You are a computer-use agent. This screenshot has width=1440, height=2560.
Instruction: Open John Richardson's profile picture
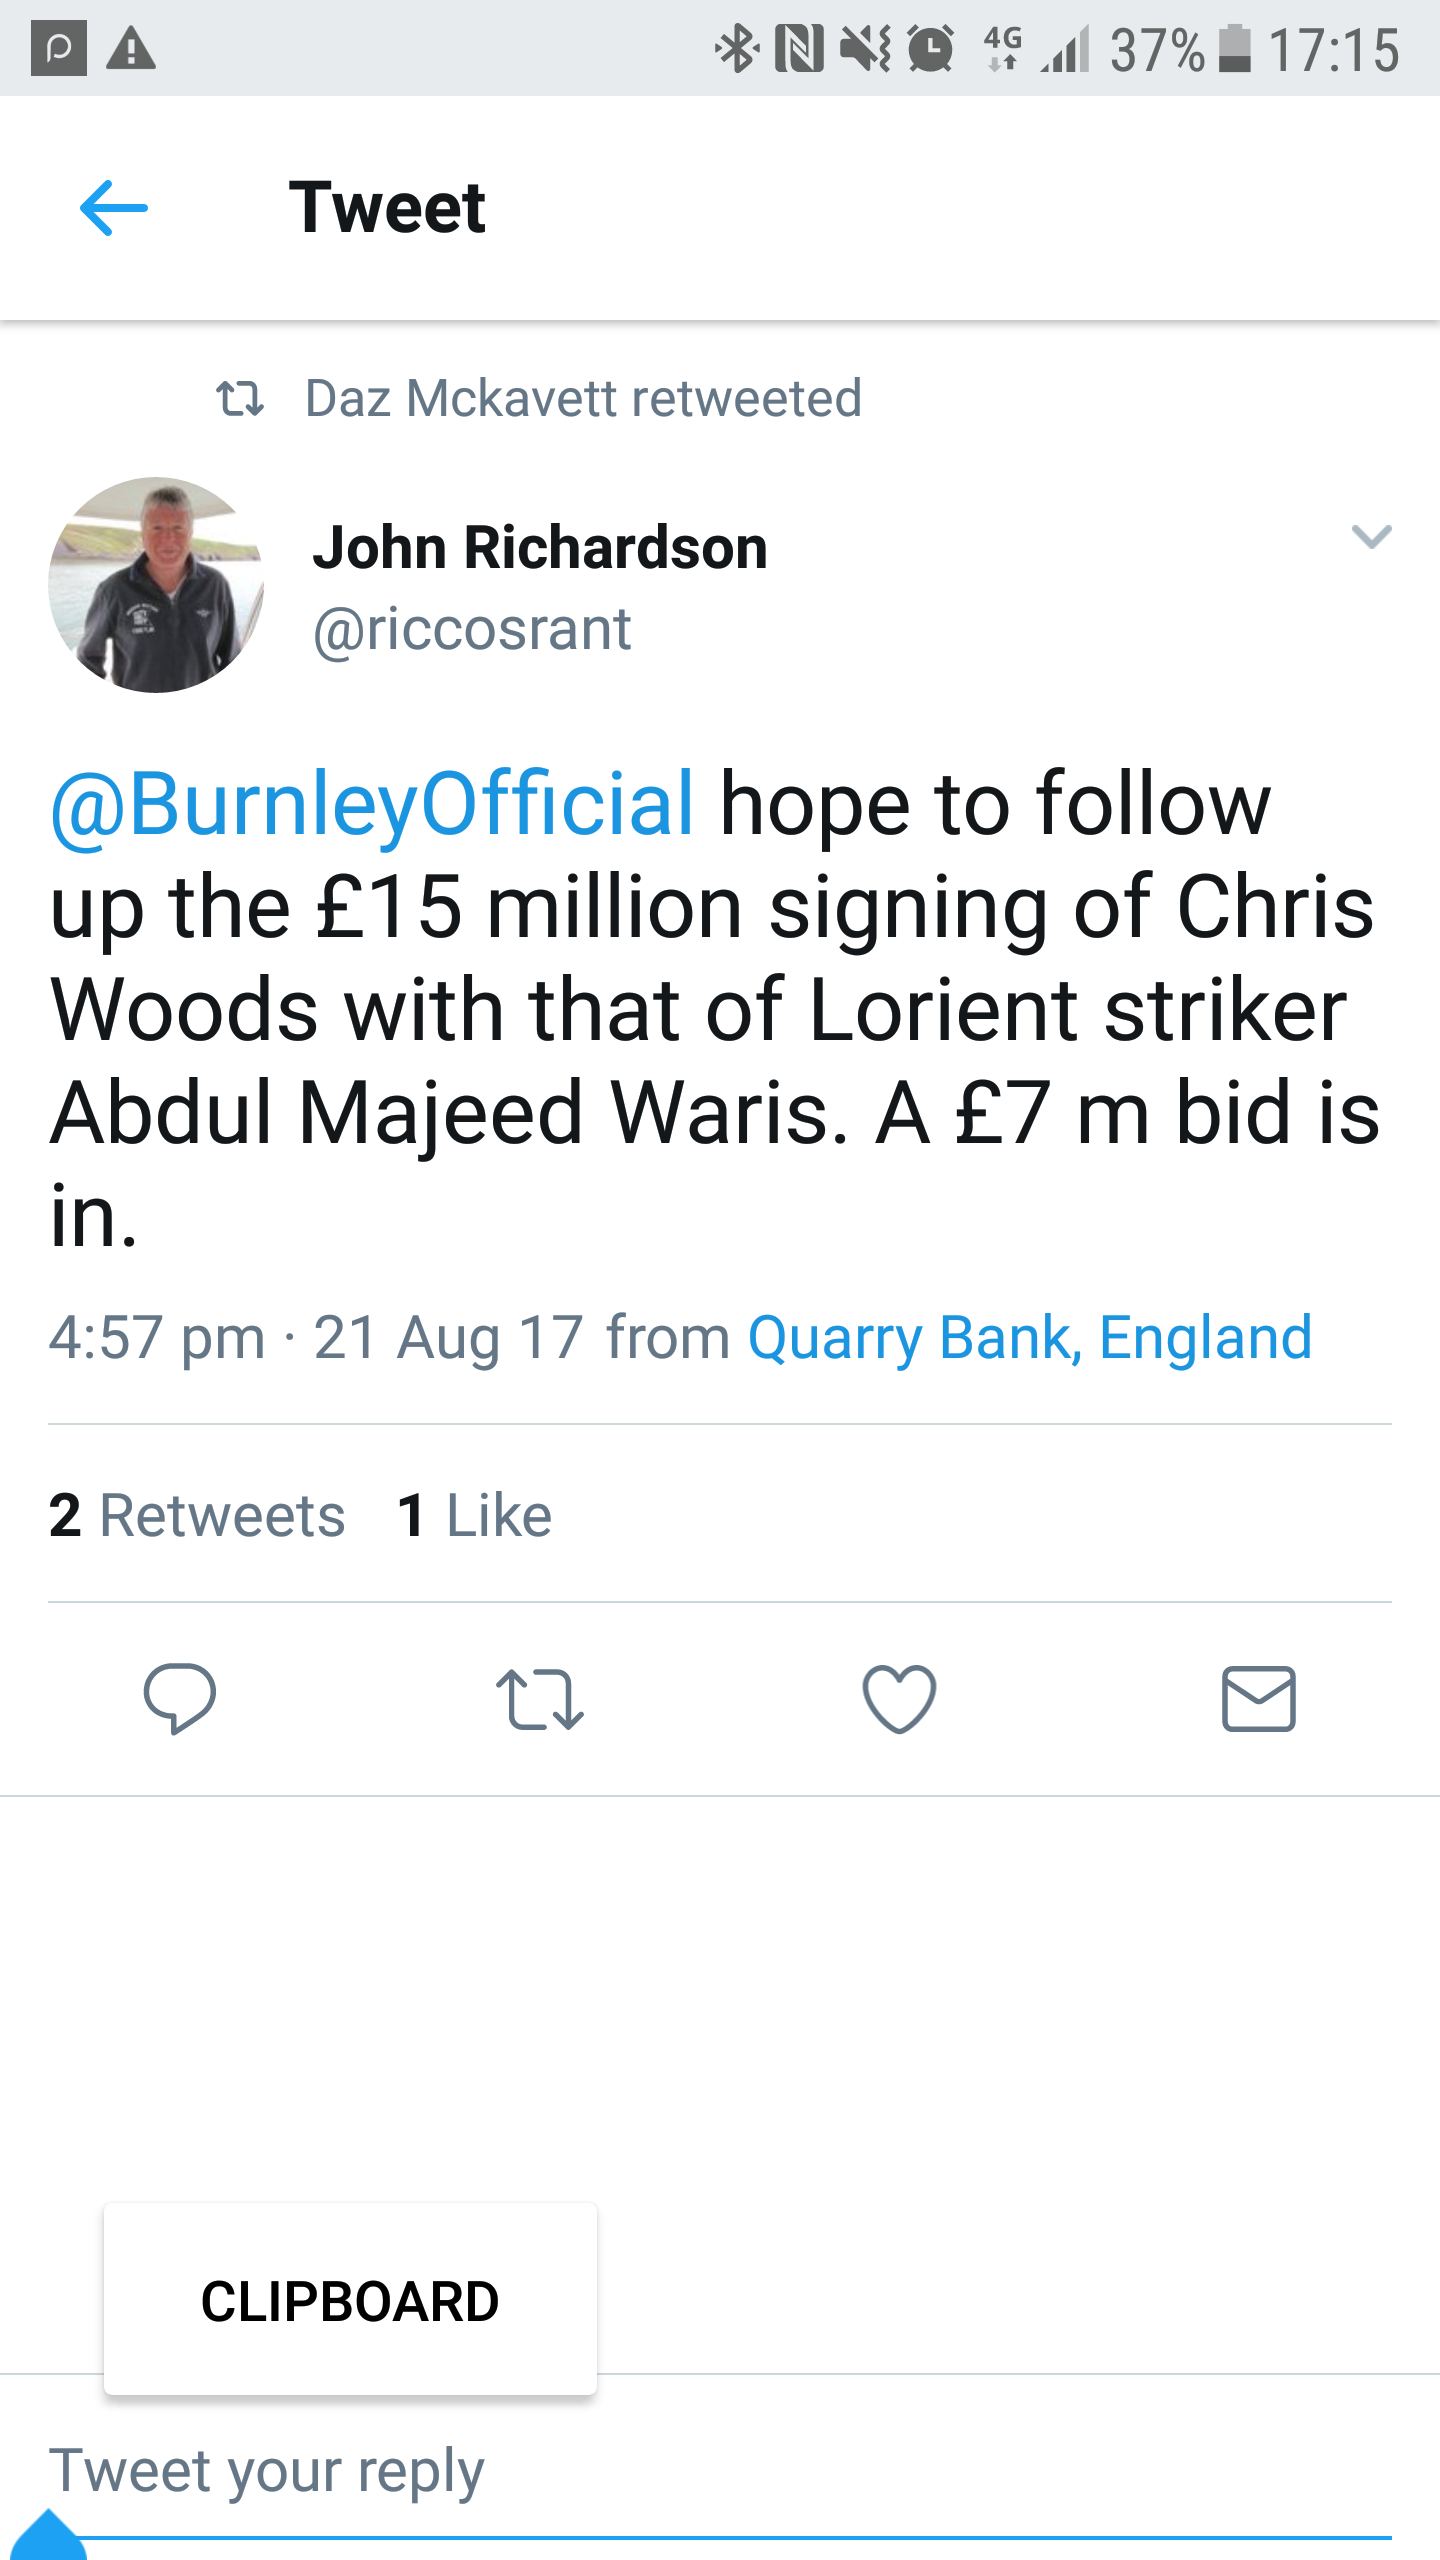[156, 585]
